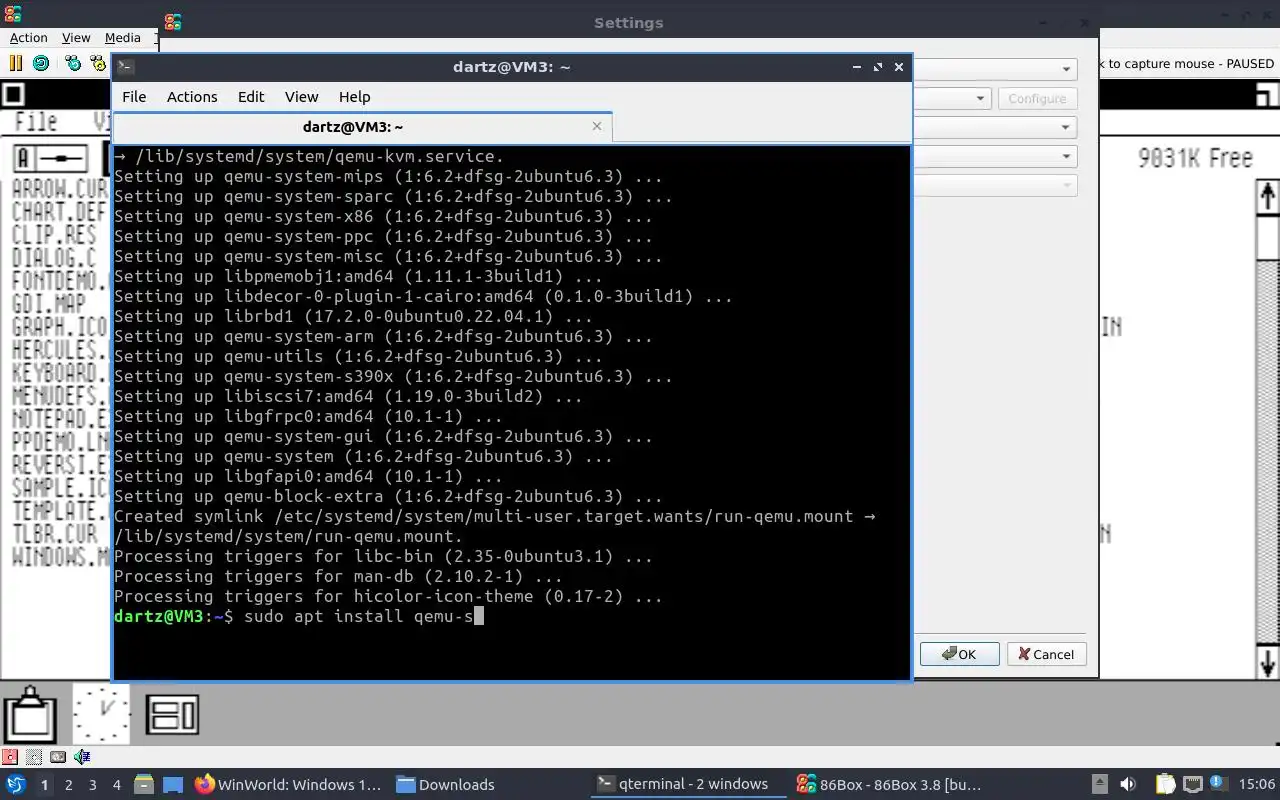
Task: Click the floppy drive status bar icon
Action: pos(10,757)
